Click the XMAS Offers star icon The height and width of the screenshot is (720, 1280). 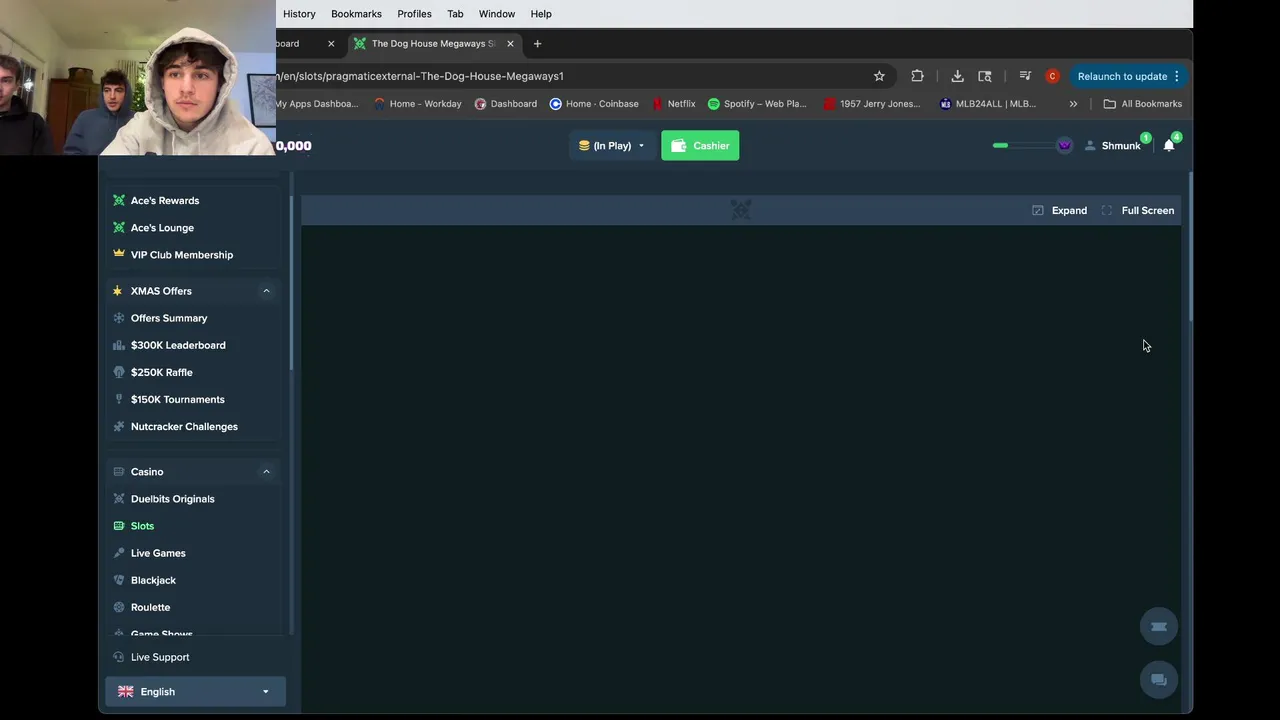[x=118, y=291]
